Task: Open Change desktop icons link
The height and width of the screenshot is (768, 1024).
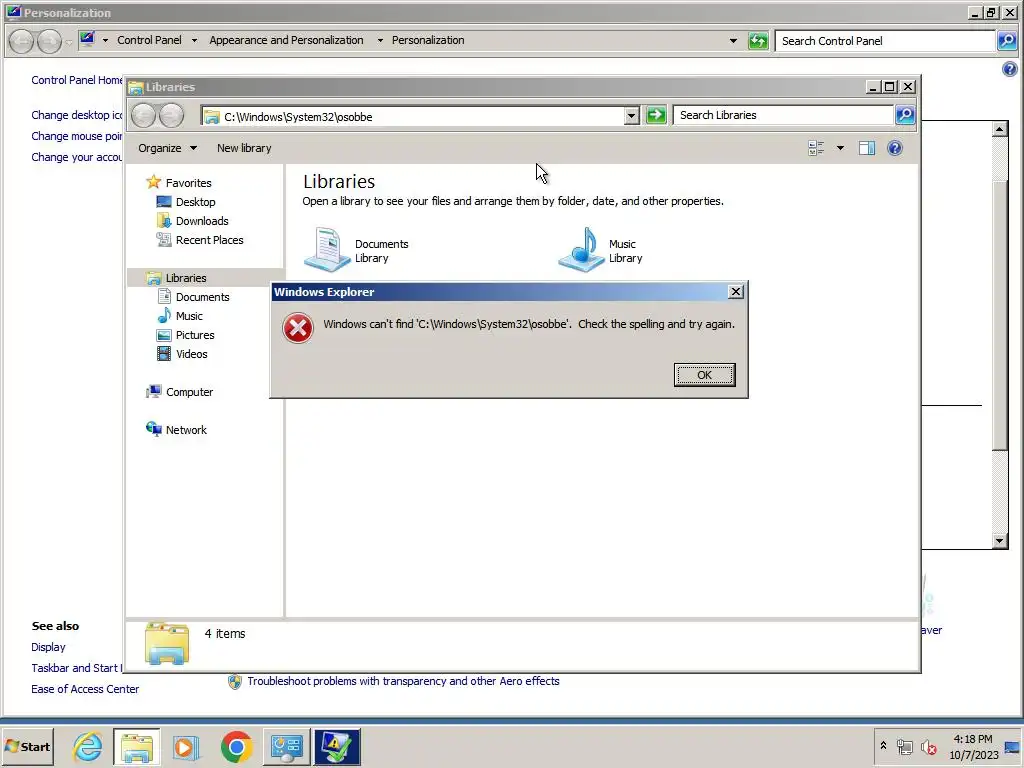Action: [x=77, y=115]
